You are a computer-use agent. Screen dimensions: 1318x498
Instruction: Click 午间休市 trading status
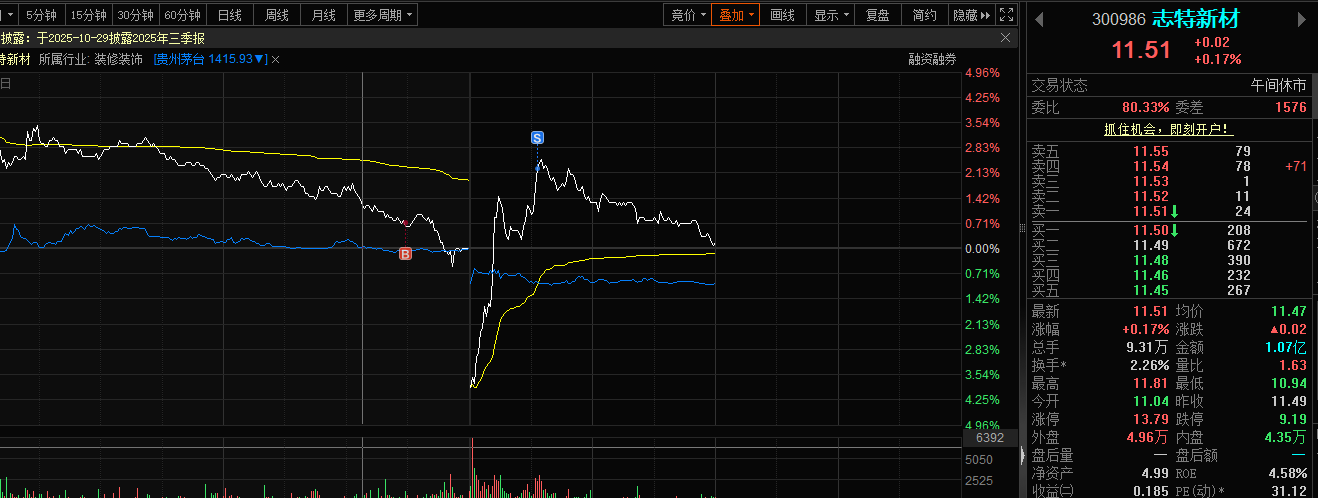[x=1279, y=86]
